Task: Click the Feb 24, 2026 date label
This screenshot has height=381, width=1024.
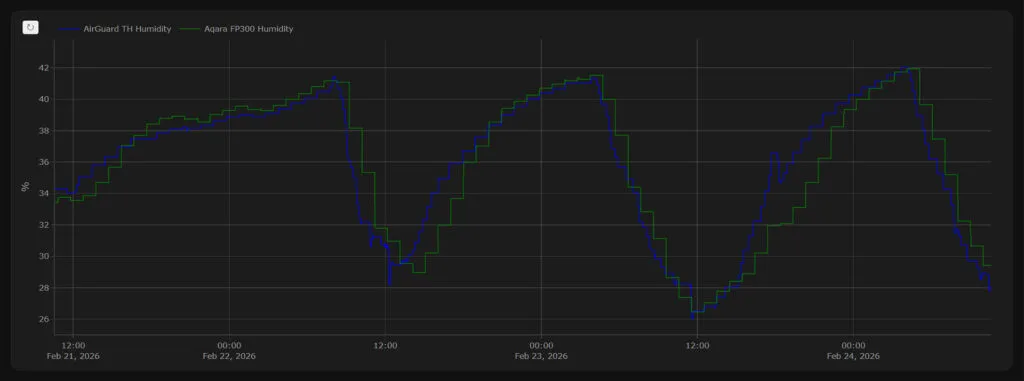Action: click(854, 356)
